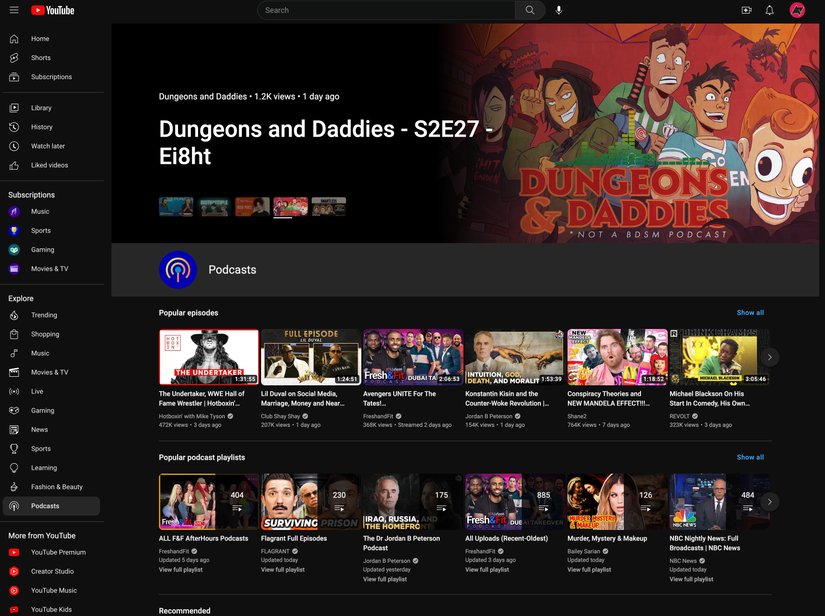Screen dimensions: 825x616
Task: Open the hamburger guide menu
Action: coord(14,10)
